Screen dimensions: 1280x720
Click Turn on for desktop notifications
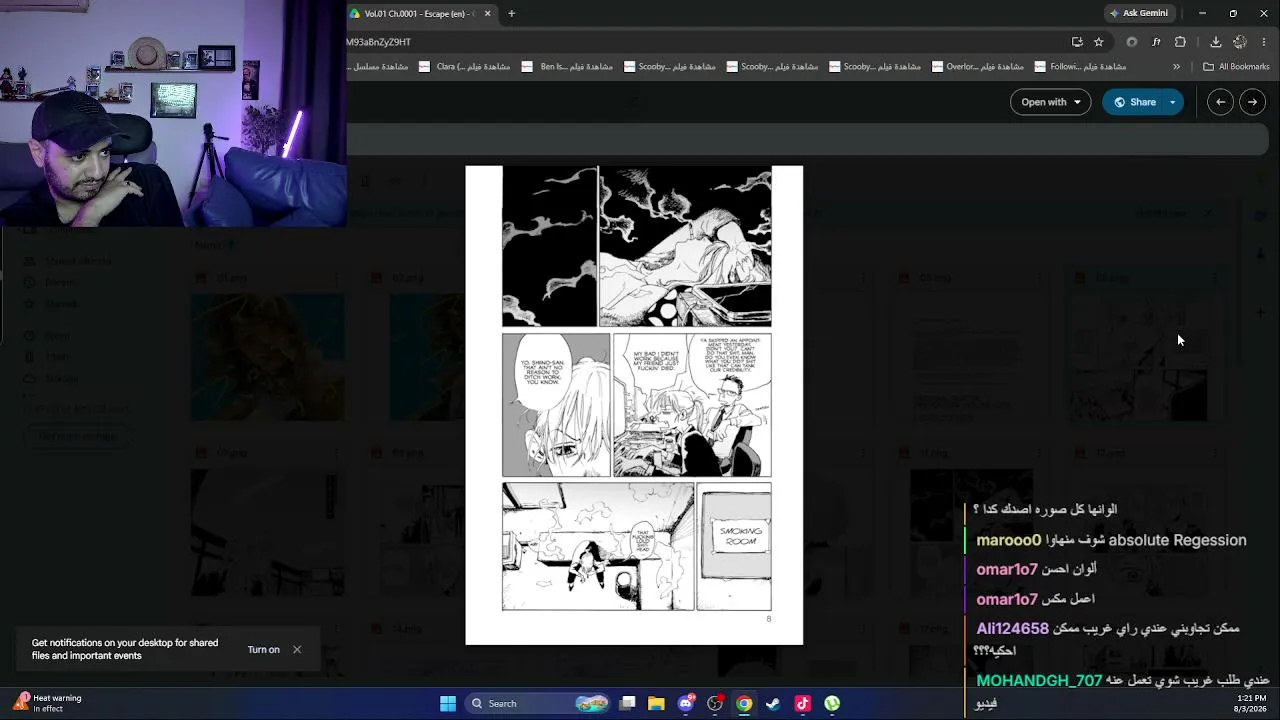(263, 650)
